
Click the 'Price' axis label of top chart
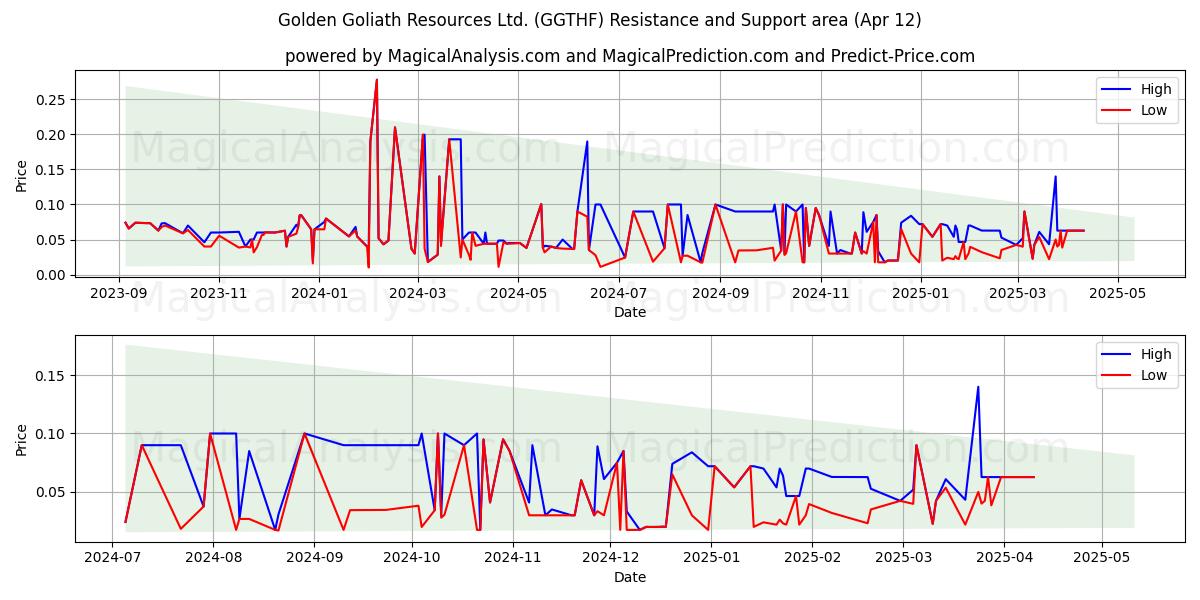pyautogui.click(x=22, y=176)
